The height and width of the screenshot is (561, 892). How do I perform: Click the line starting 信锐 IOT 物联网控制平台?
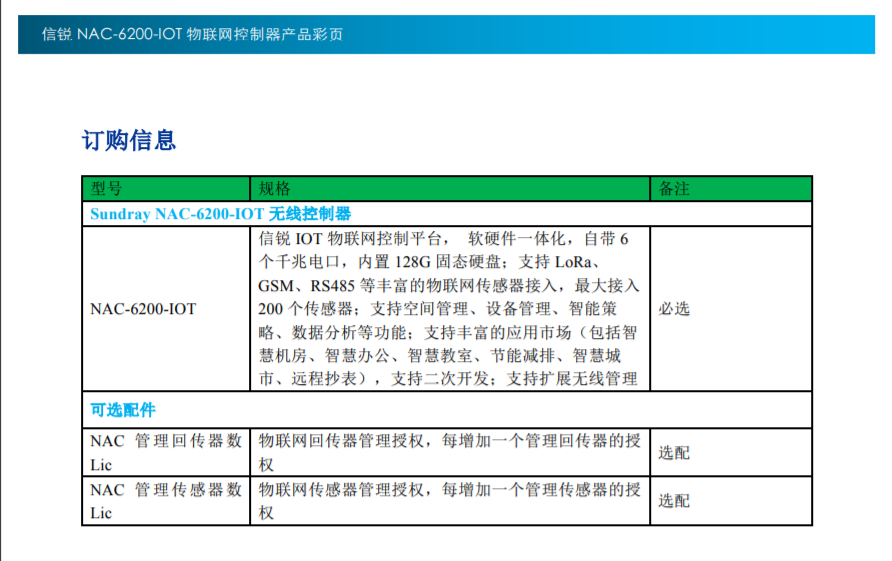click(443, 239)
